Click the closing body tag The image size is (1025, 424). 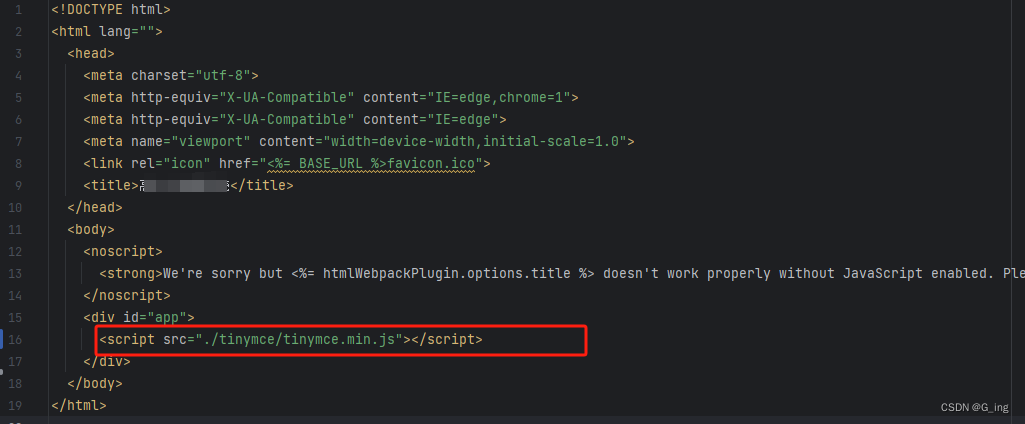tap(95, 383)
